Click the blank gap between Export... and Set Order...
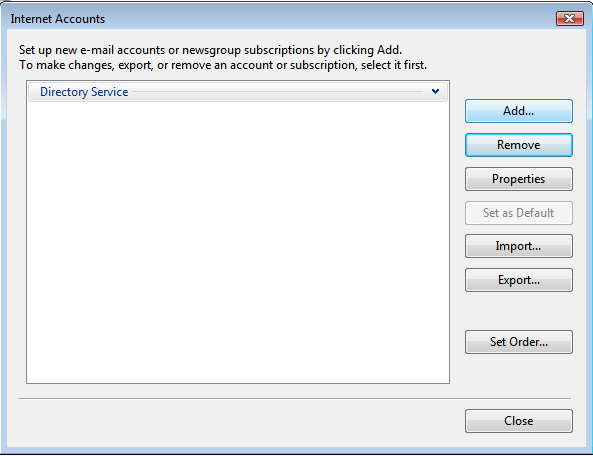 pyautogui.click(x=518, y=311)
